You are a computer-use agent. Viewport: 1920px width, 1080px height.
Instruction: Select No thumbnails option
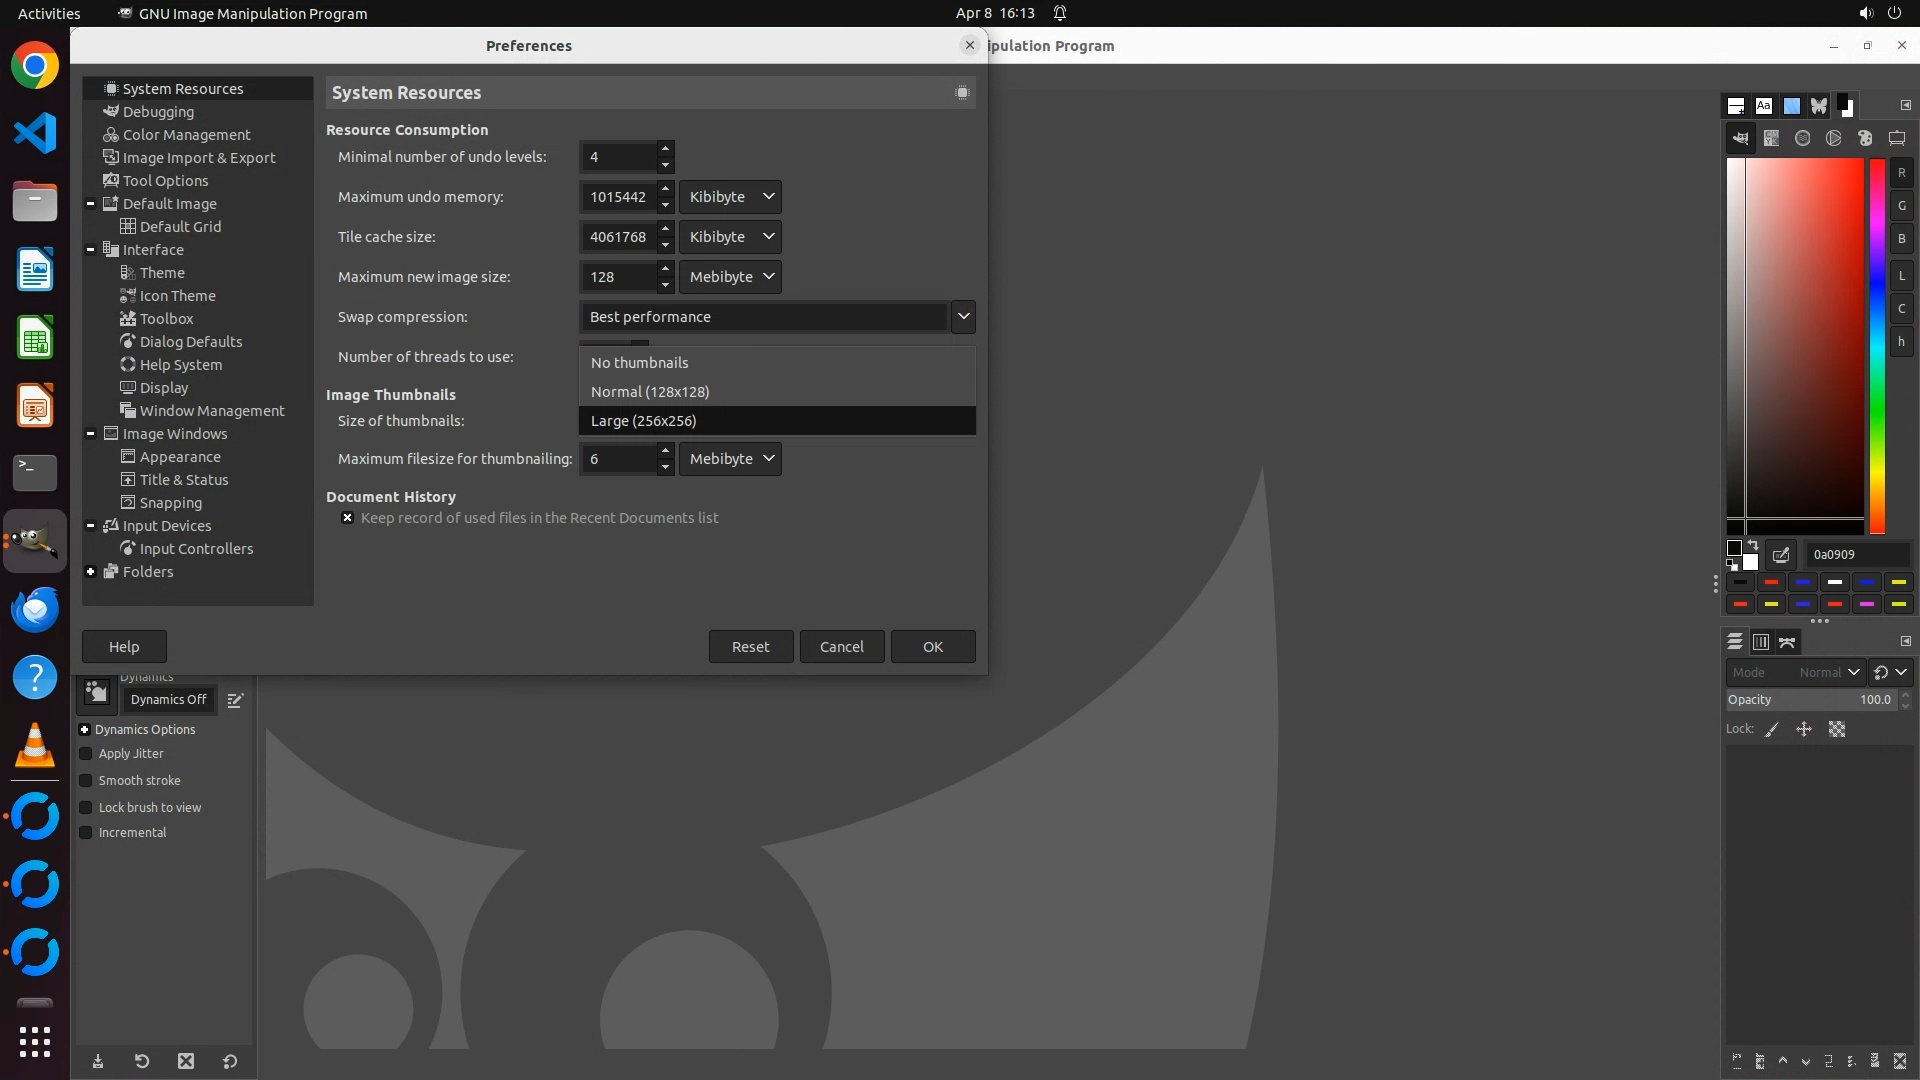(640, 363)
